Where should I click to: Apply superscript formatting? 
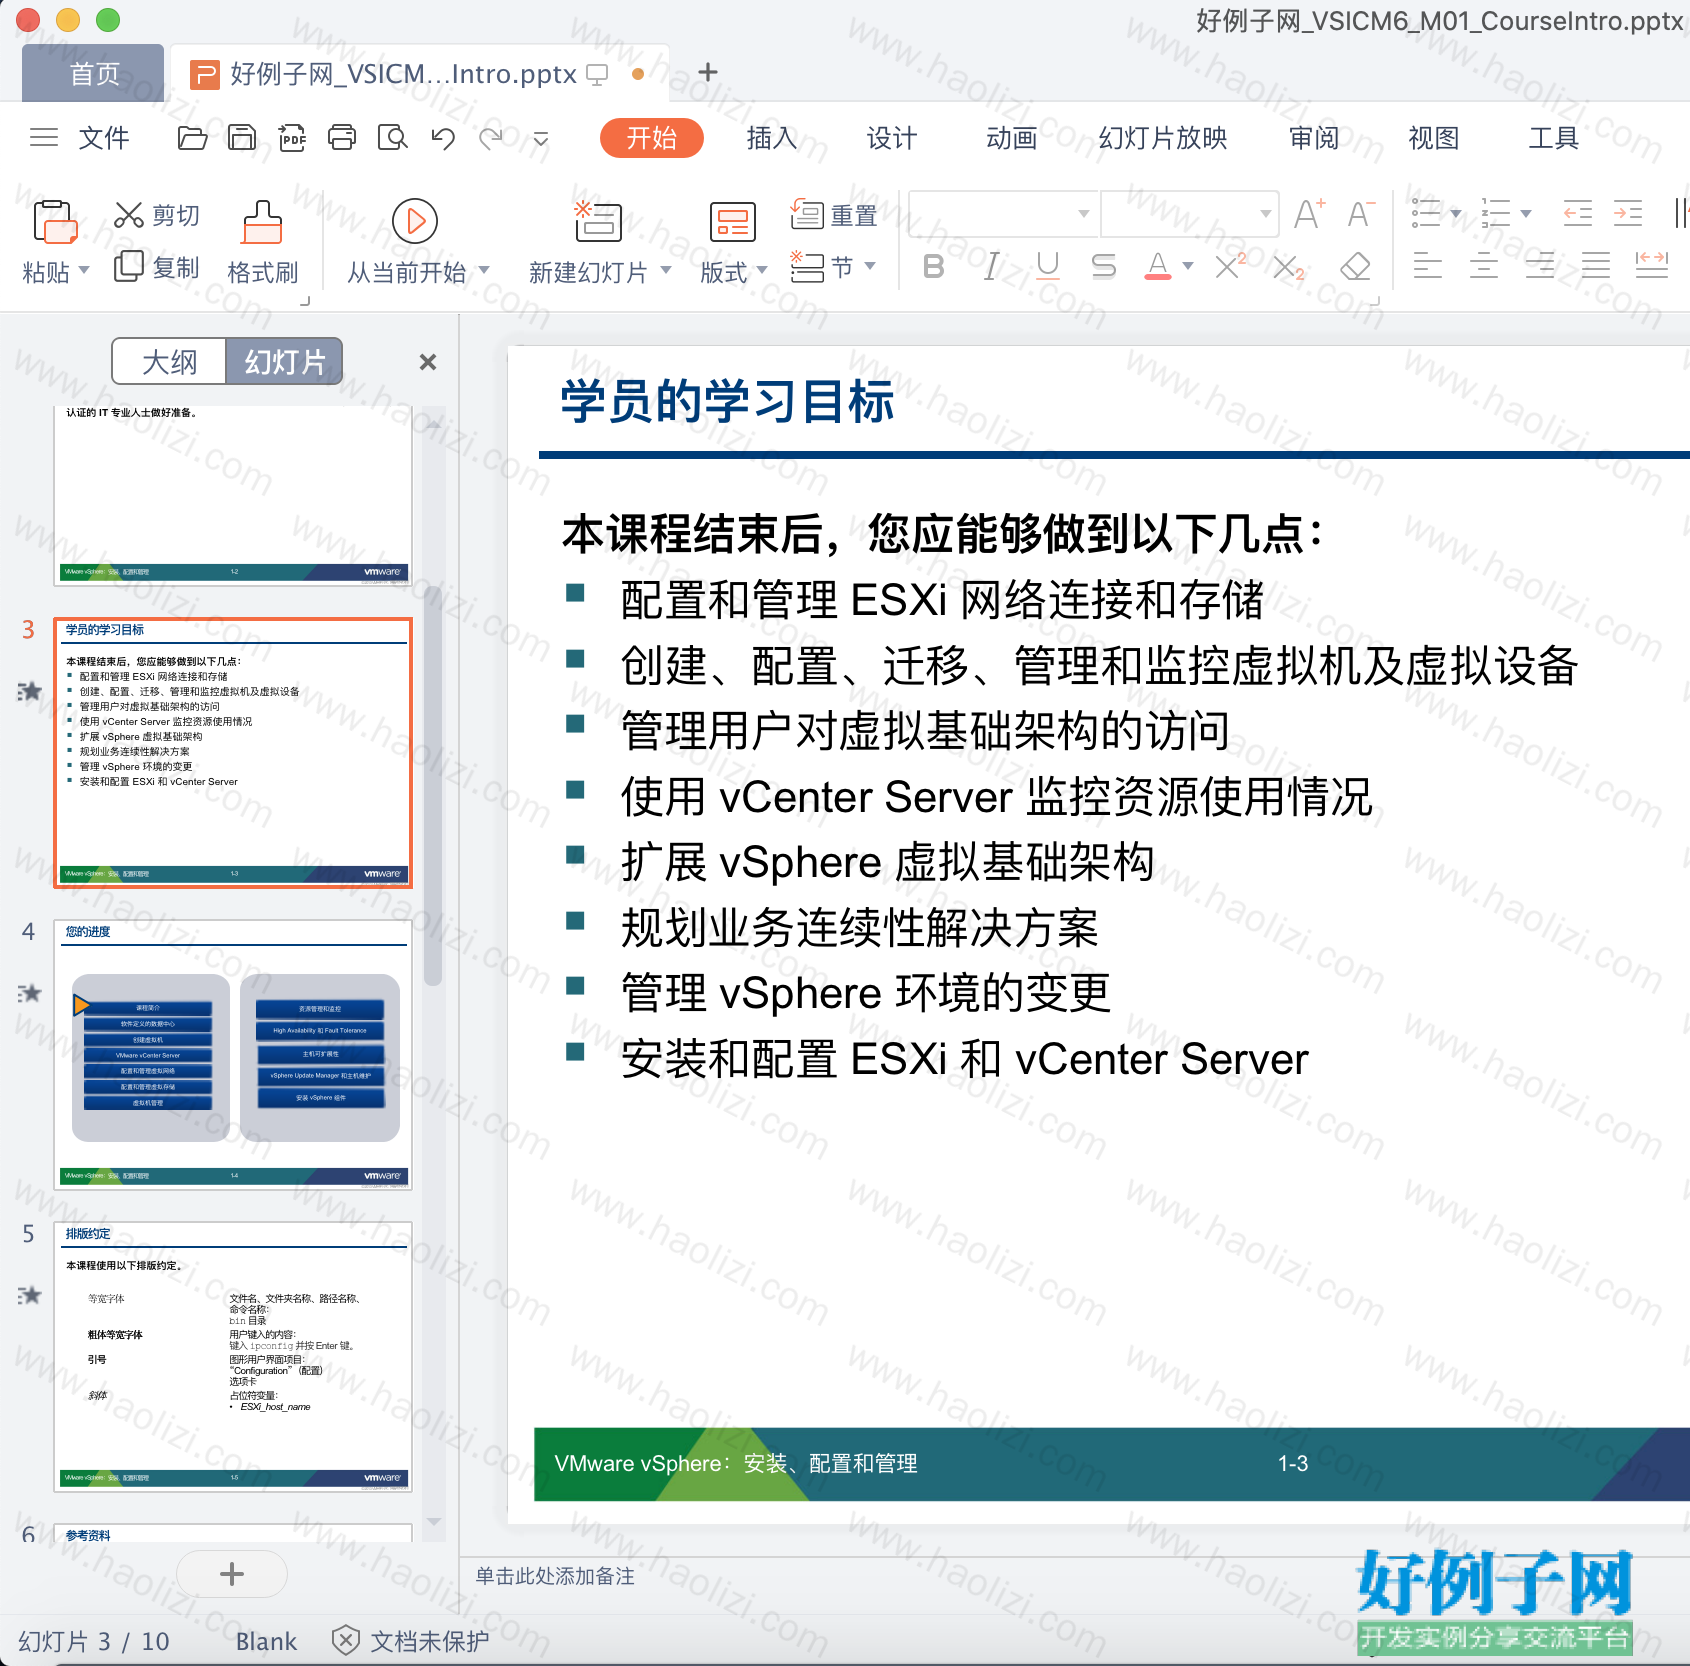(x=1230, y=266)
